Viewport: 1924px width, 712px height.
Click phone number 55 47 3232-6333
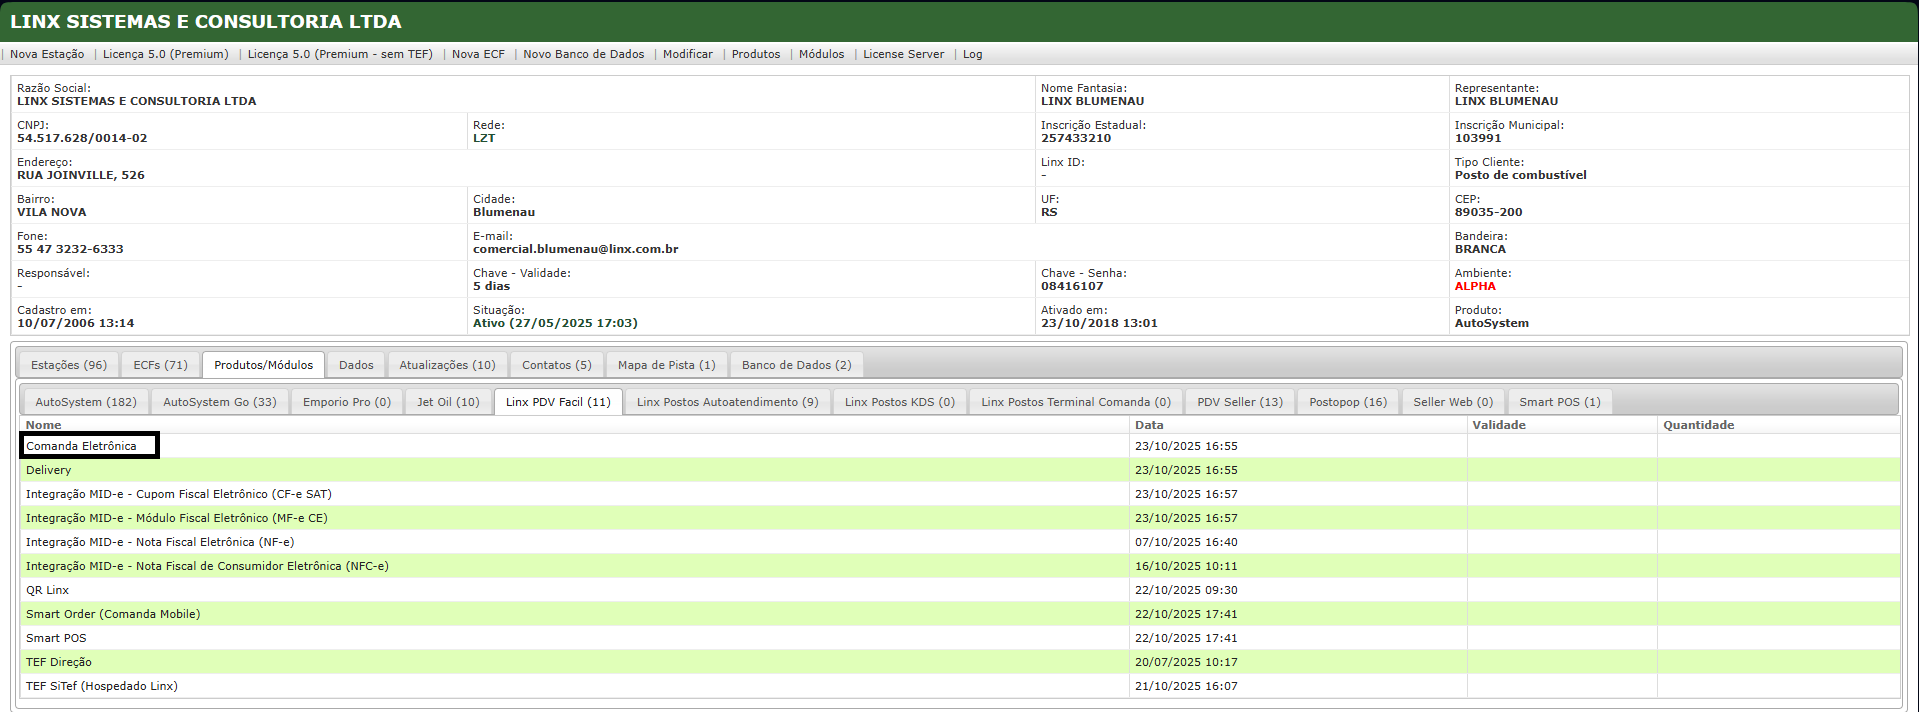click(x=70, y=249)
